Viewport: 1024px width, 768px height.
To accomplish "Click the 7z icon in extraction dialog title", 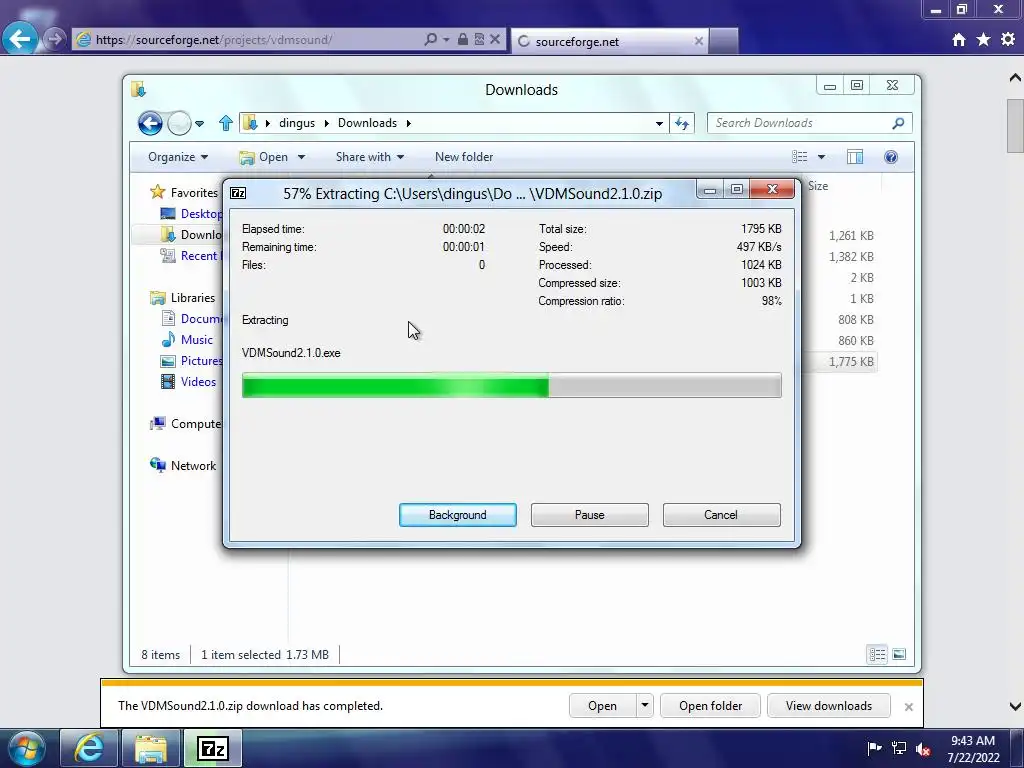I will (238, 193).
